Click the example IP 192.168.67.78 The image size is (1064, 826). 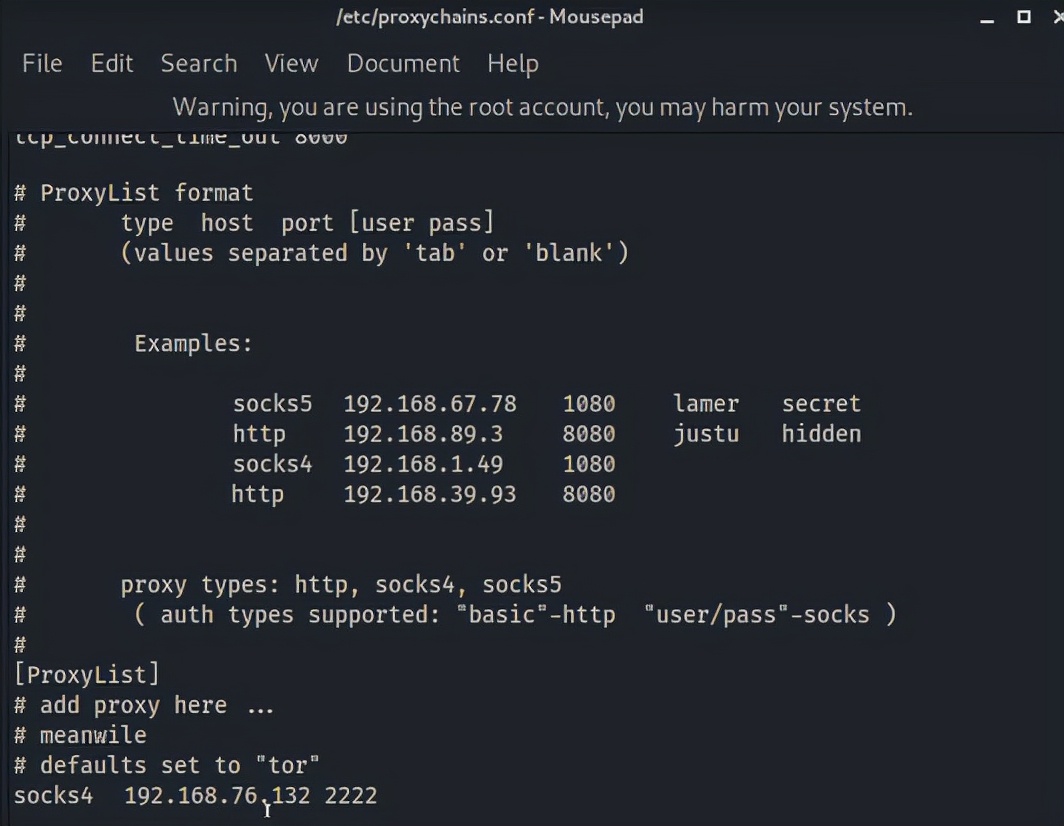430,404
